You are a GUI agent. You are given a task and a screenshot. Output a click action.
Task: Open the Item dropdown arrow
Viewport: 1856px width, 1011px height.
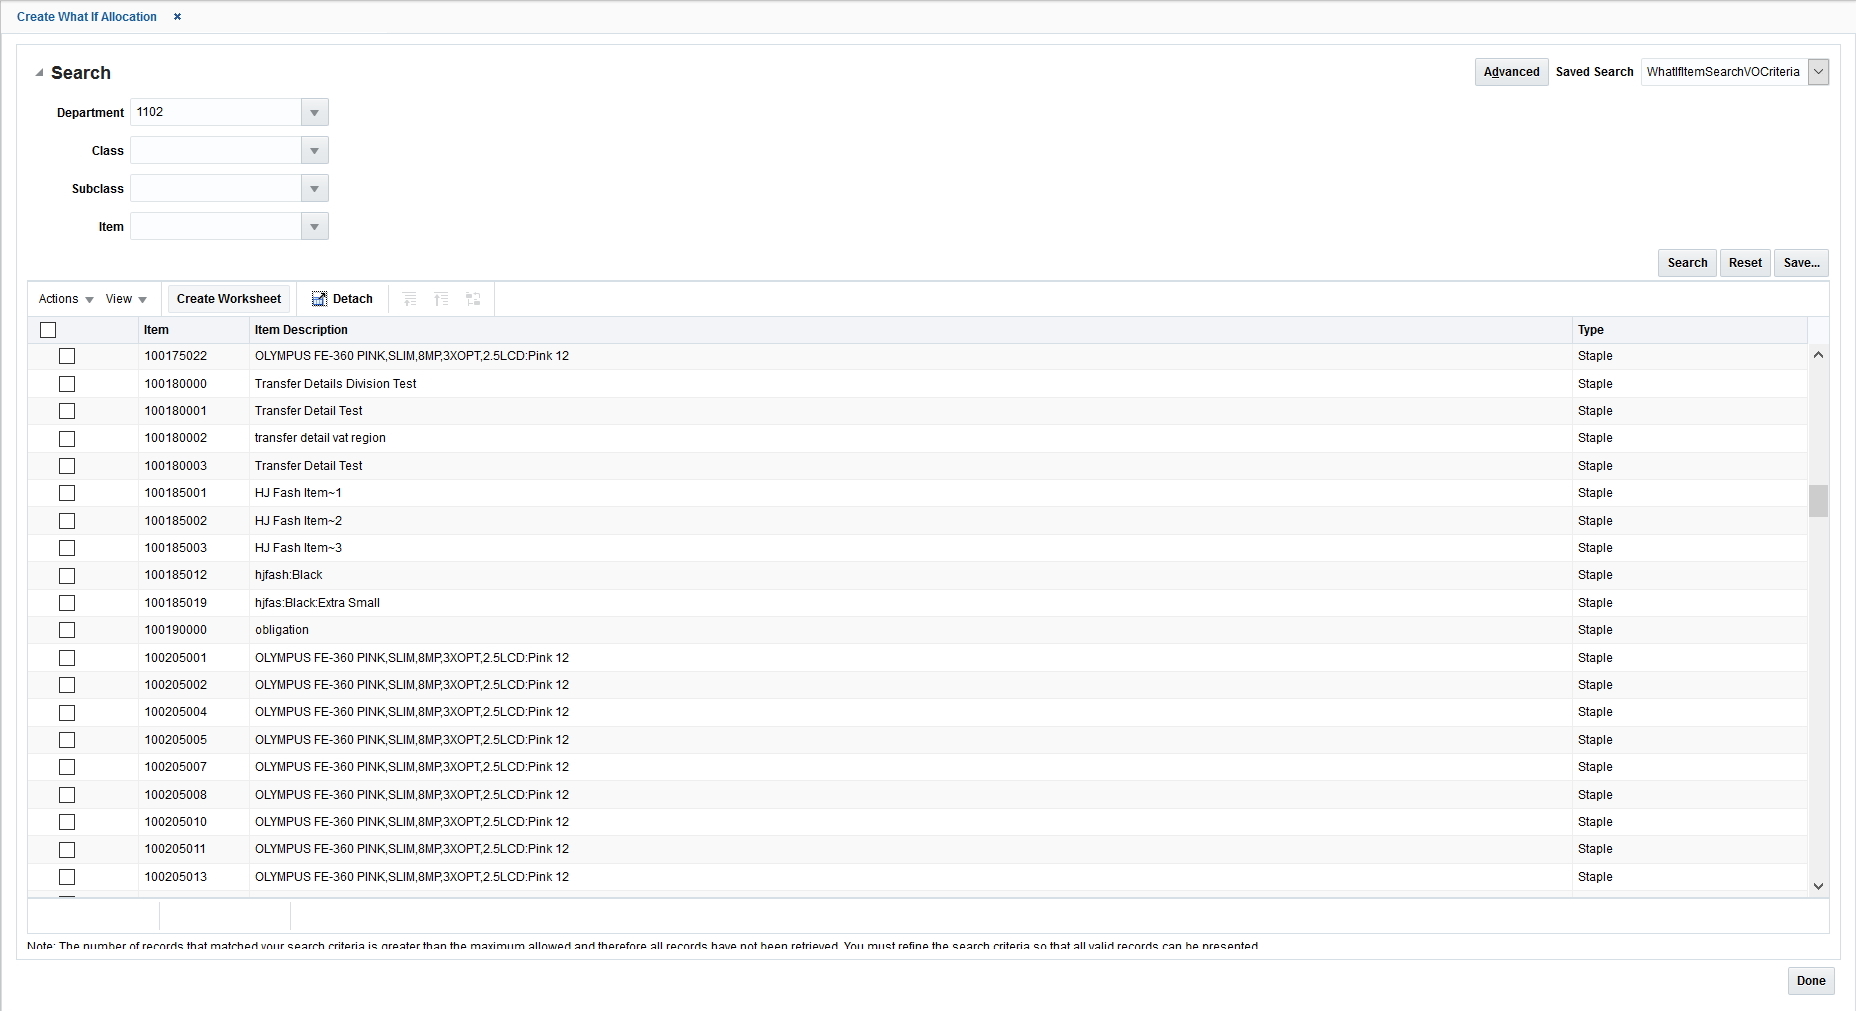coord(315,226)
